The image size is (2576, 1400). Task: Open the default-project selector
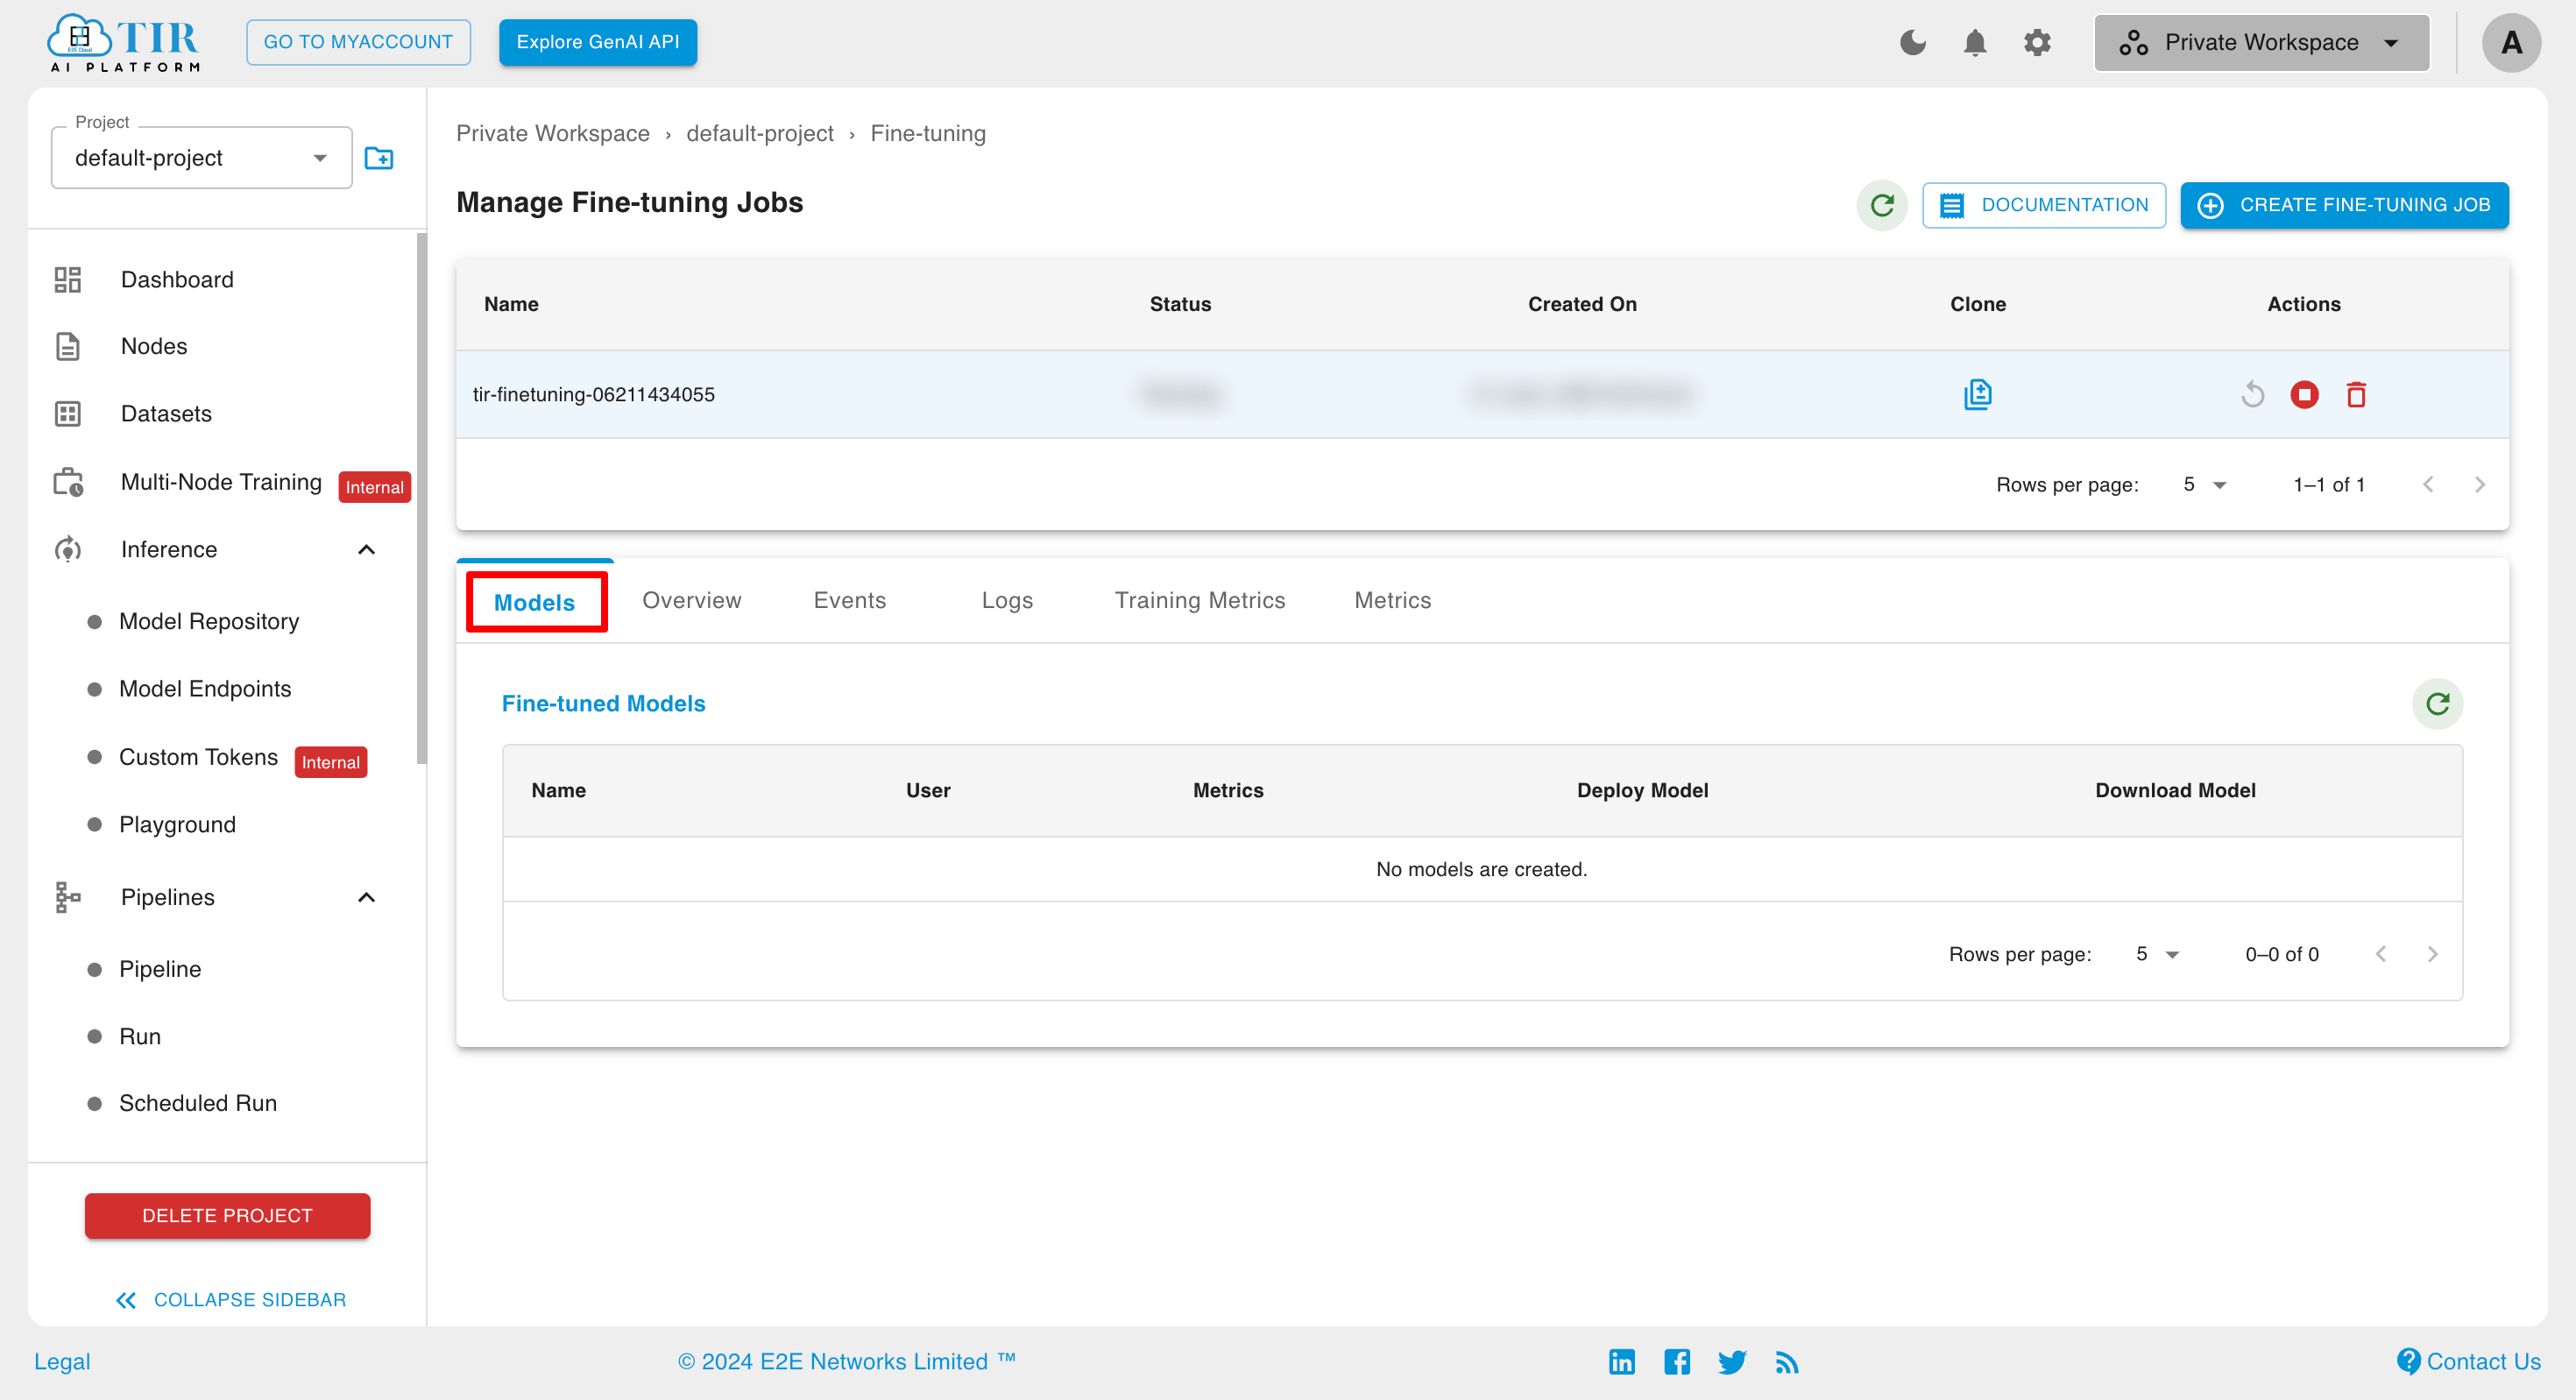pyautogui.click(x=201, y=158)
